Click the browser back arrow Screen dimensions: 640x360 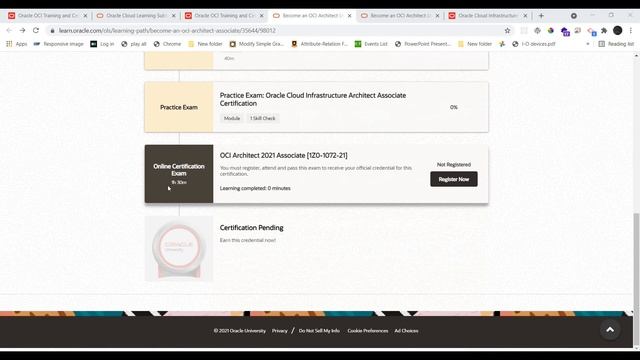coord(9,30)
